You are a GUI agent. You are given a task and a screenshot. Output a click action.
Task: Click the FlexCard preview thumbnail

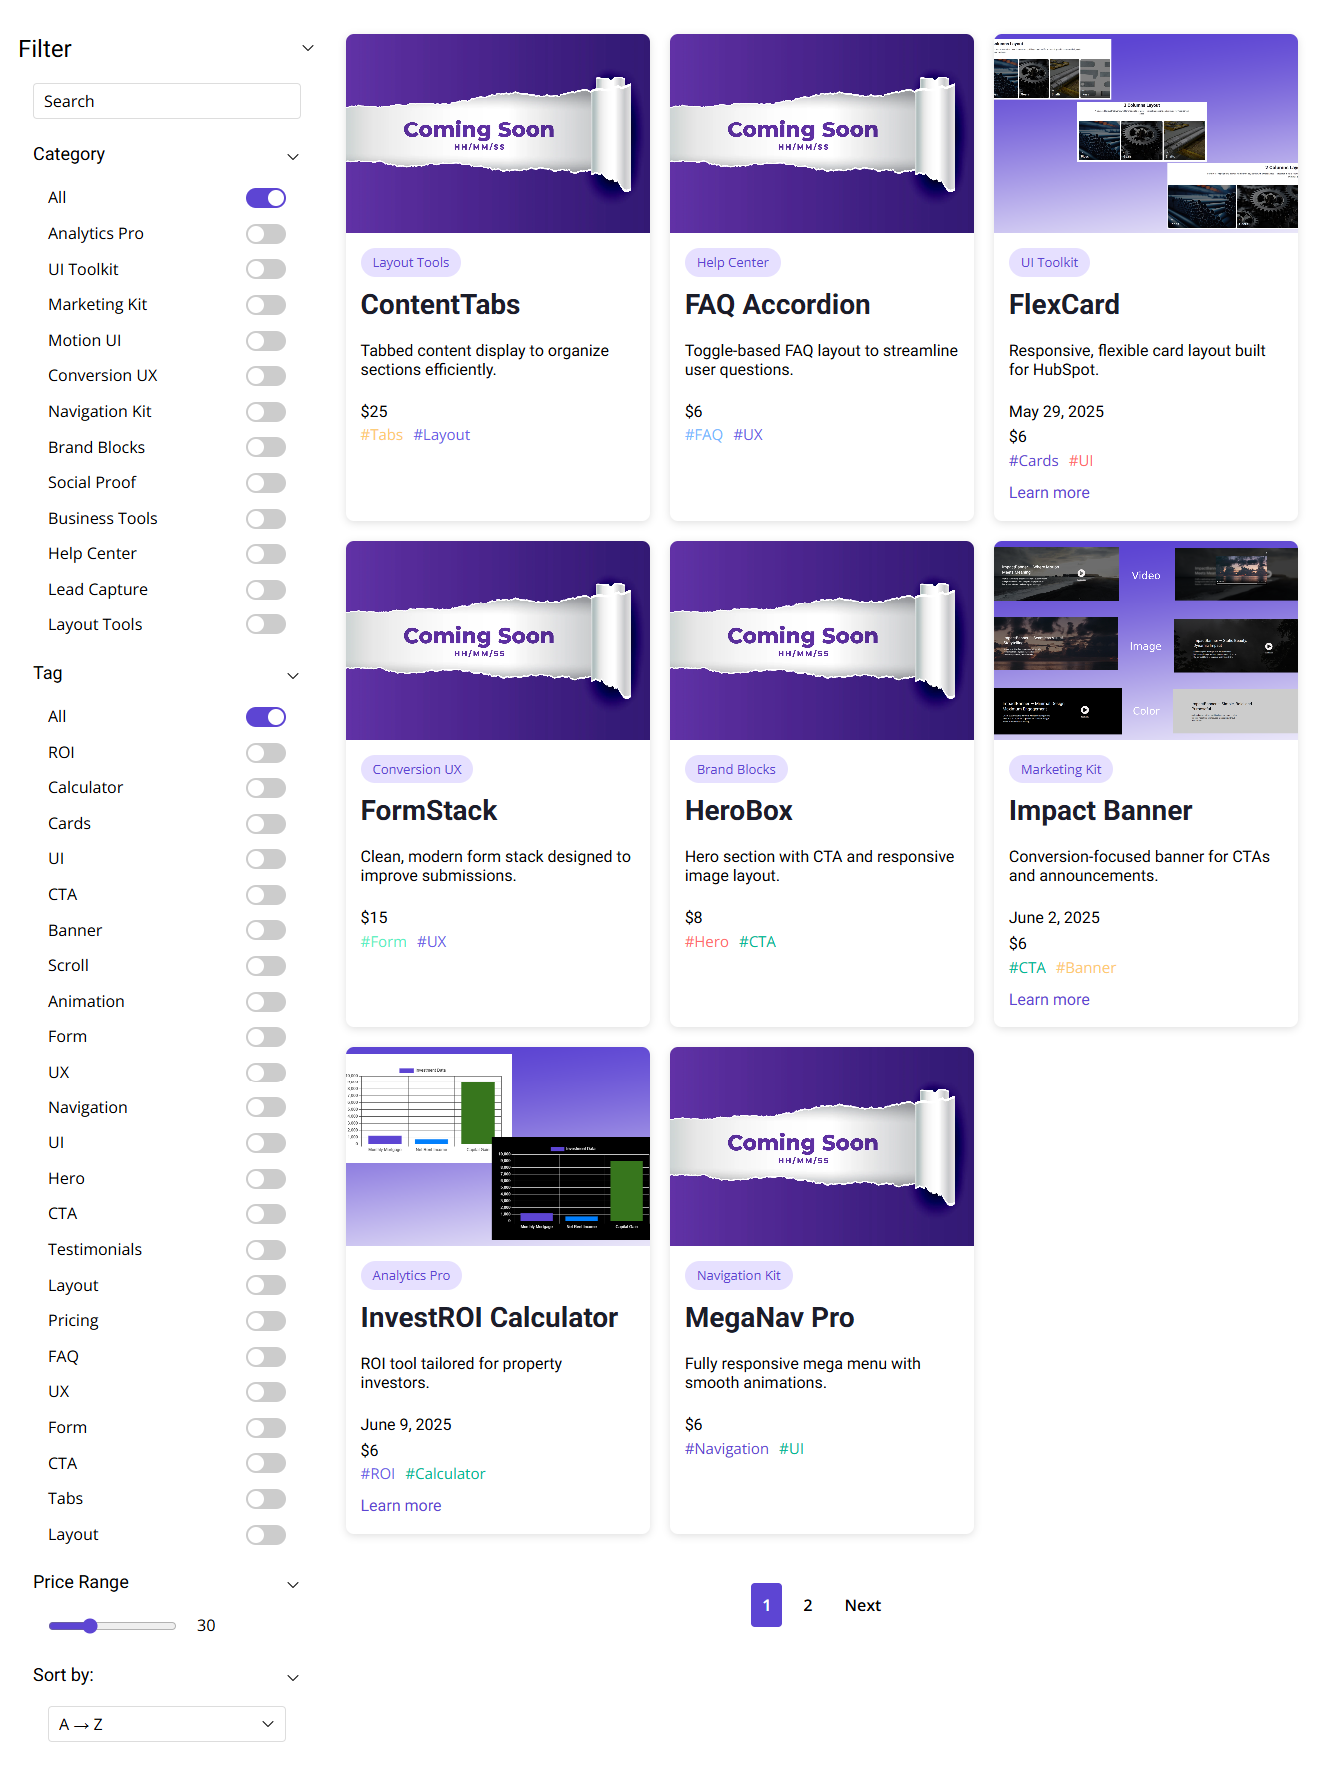click(1145, 134)
